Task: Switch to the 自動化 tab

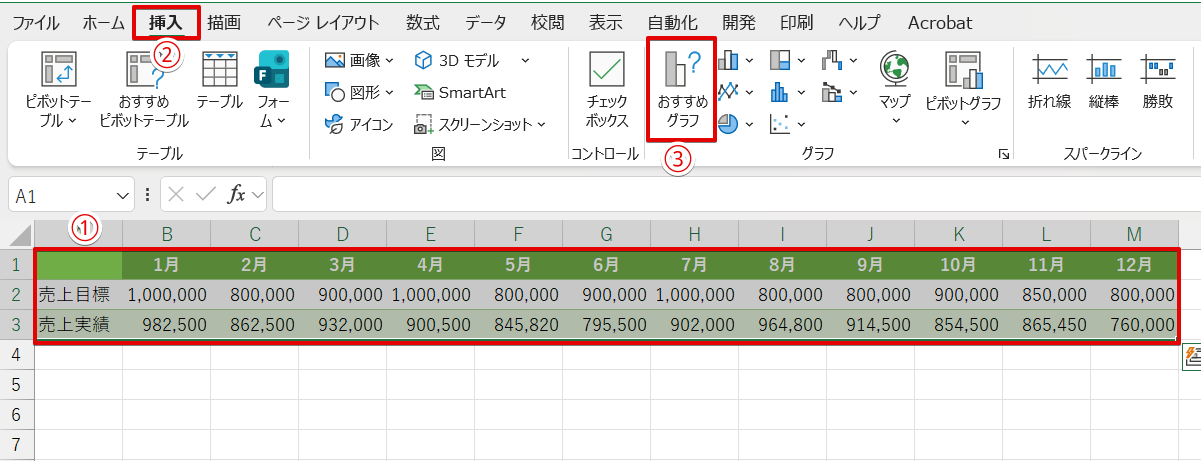Action: pyautogui.click(x=672, y=23)
